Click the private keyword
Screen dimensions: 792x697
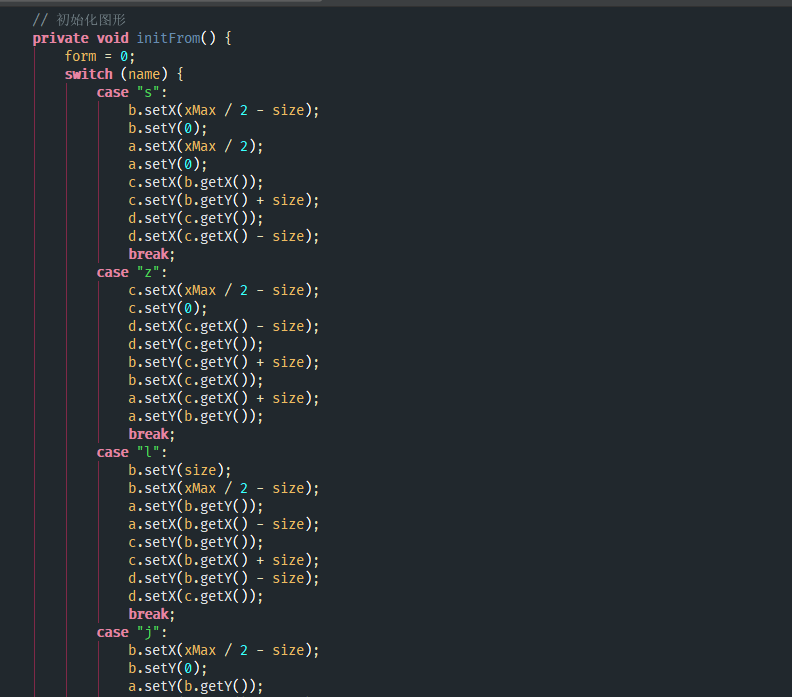pyautogui.click(x=60, y=38)
